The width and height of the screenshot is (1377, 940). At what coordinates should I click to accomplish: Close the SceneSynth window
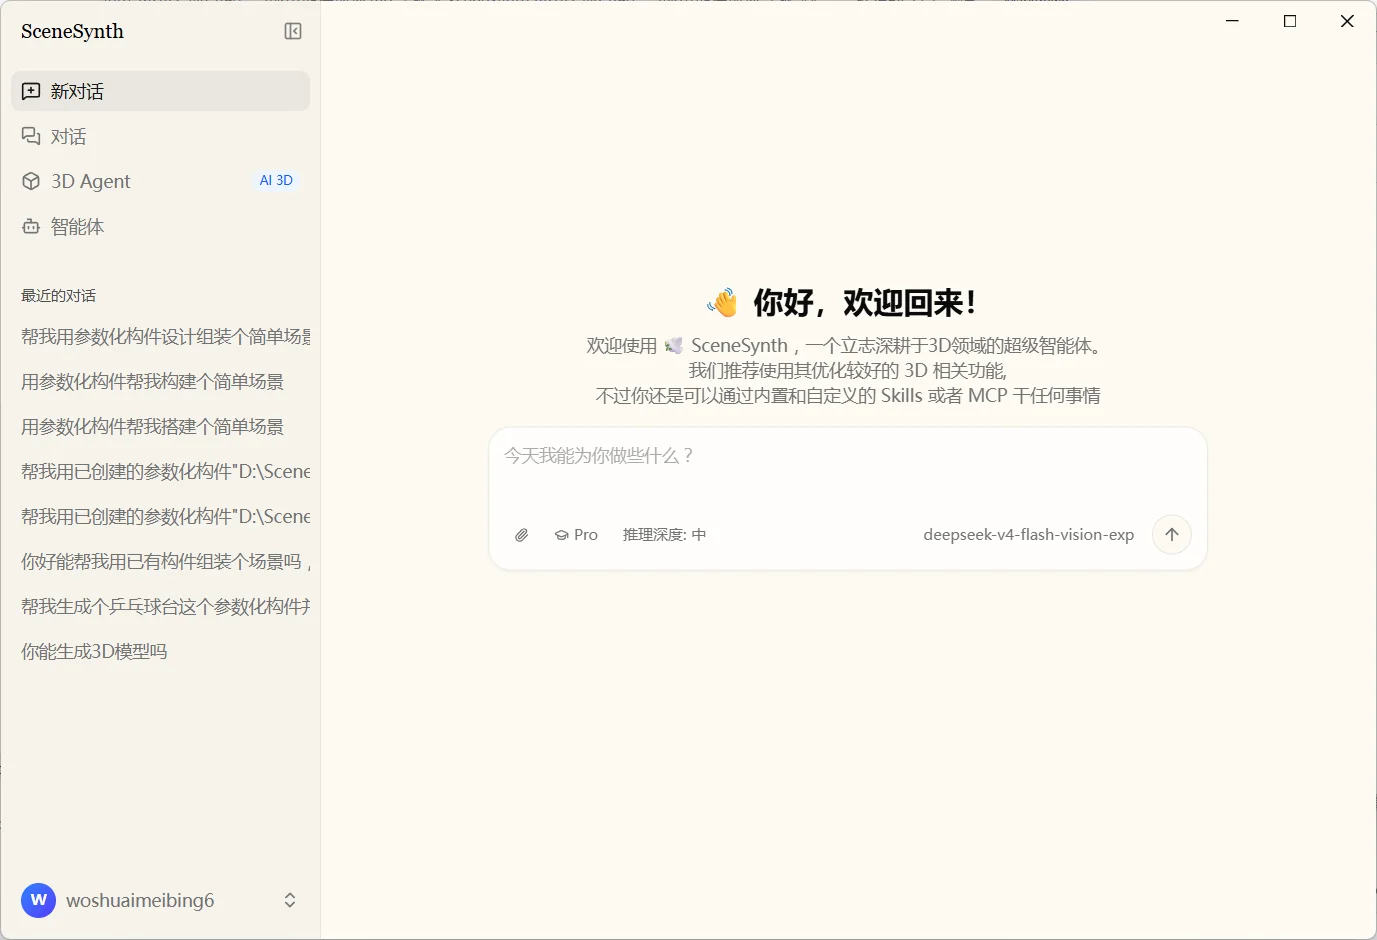[x=1347, y=21]
